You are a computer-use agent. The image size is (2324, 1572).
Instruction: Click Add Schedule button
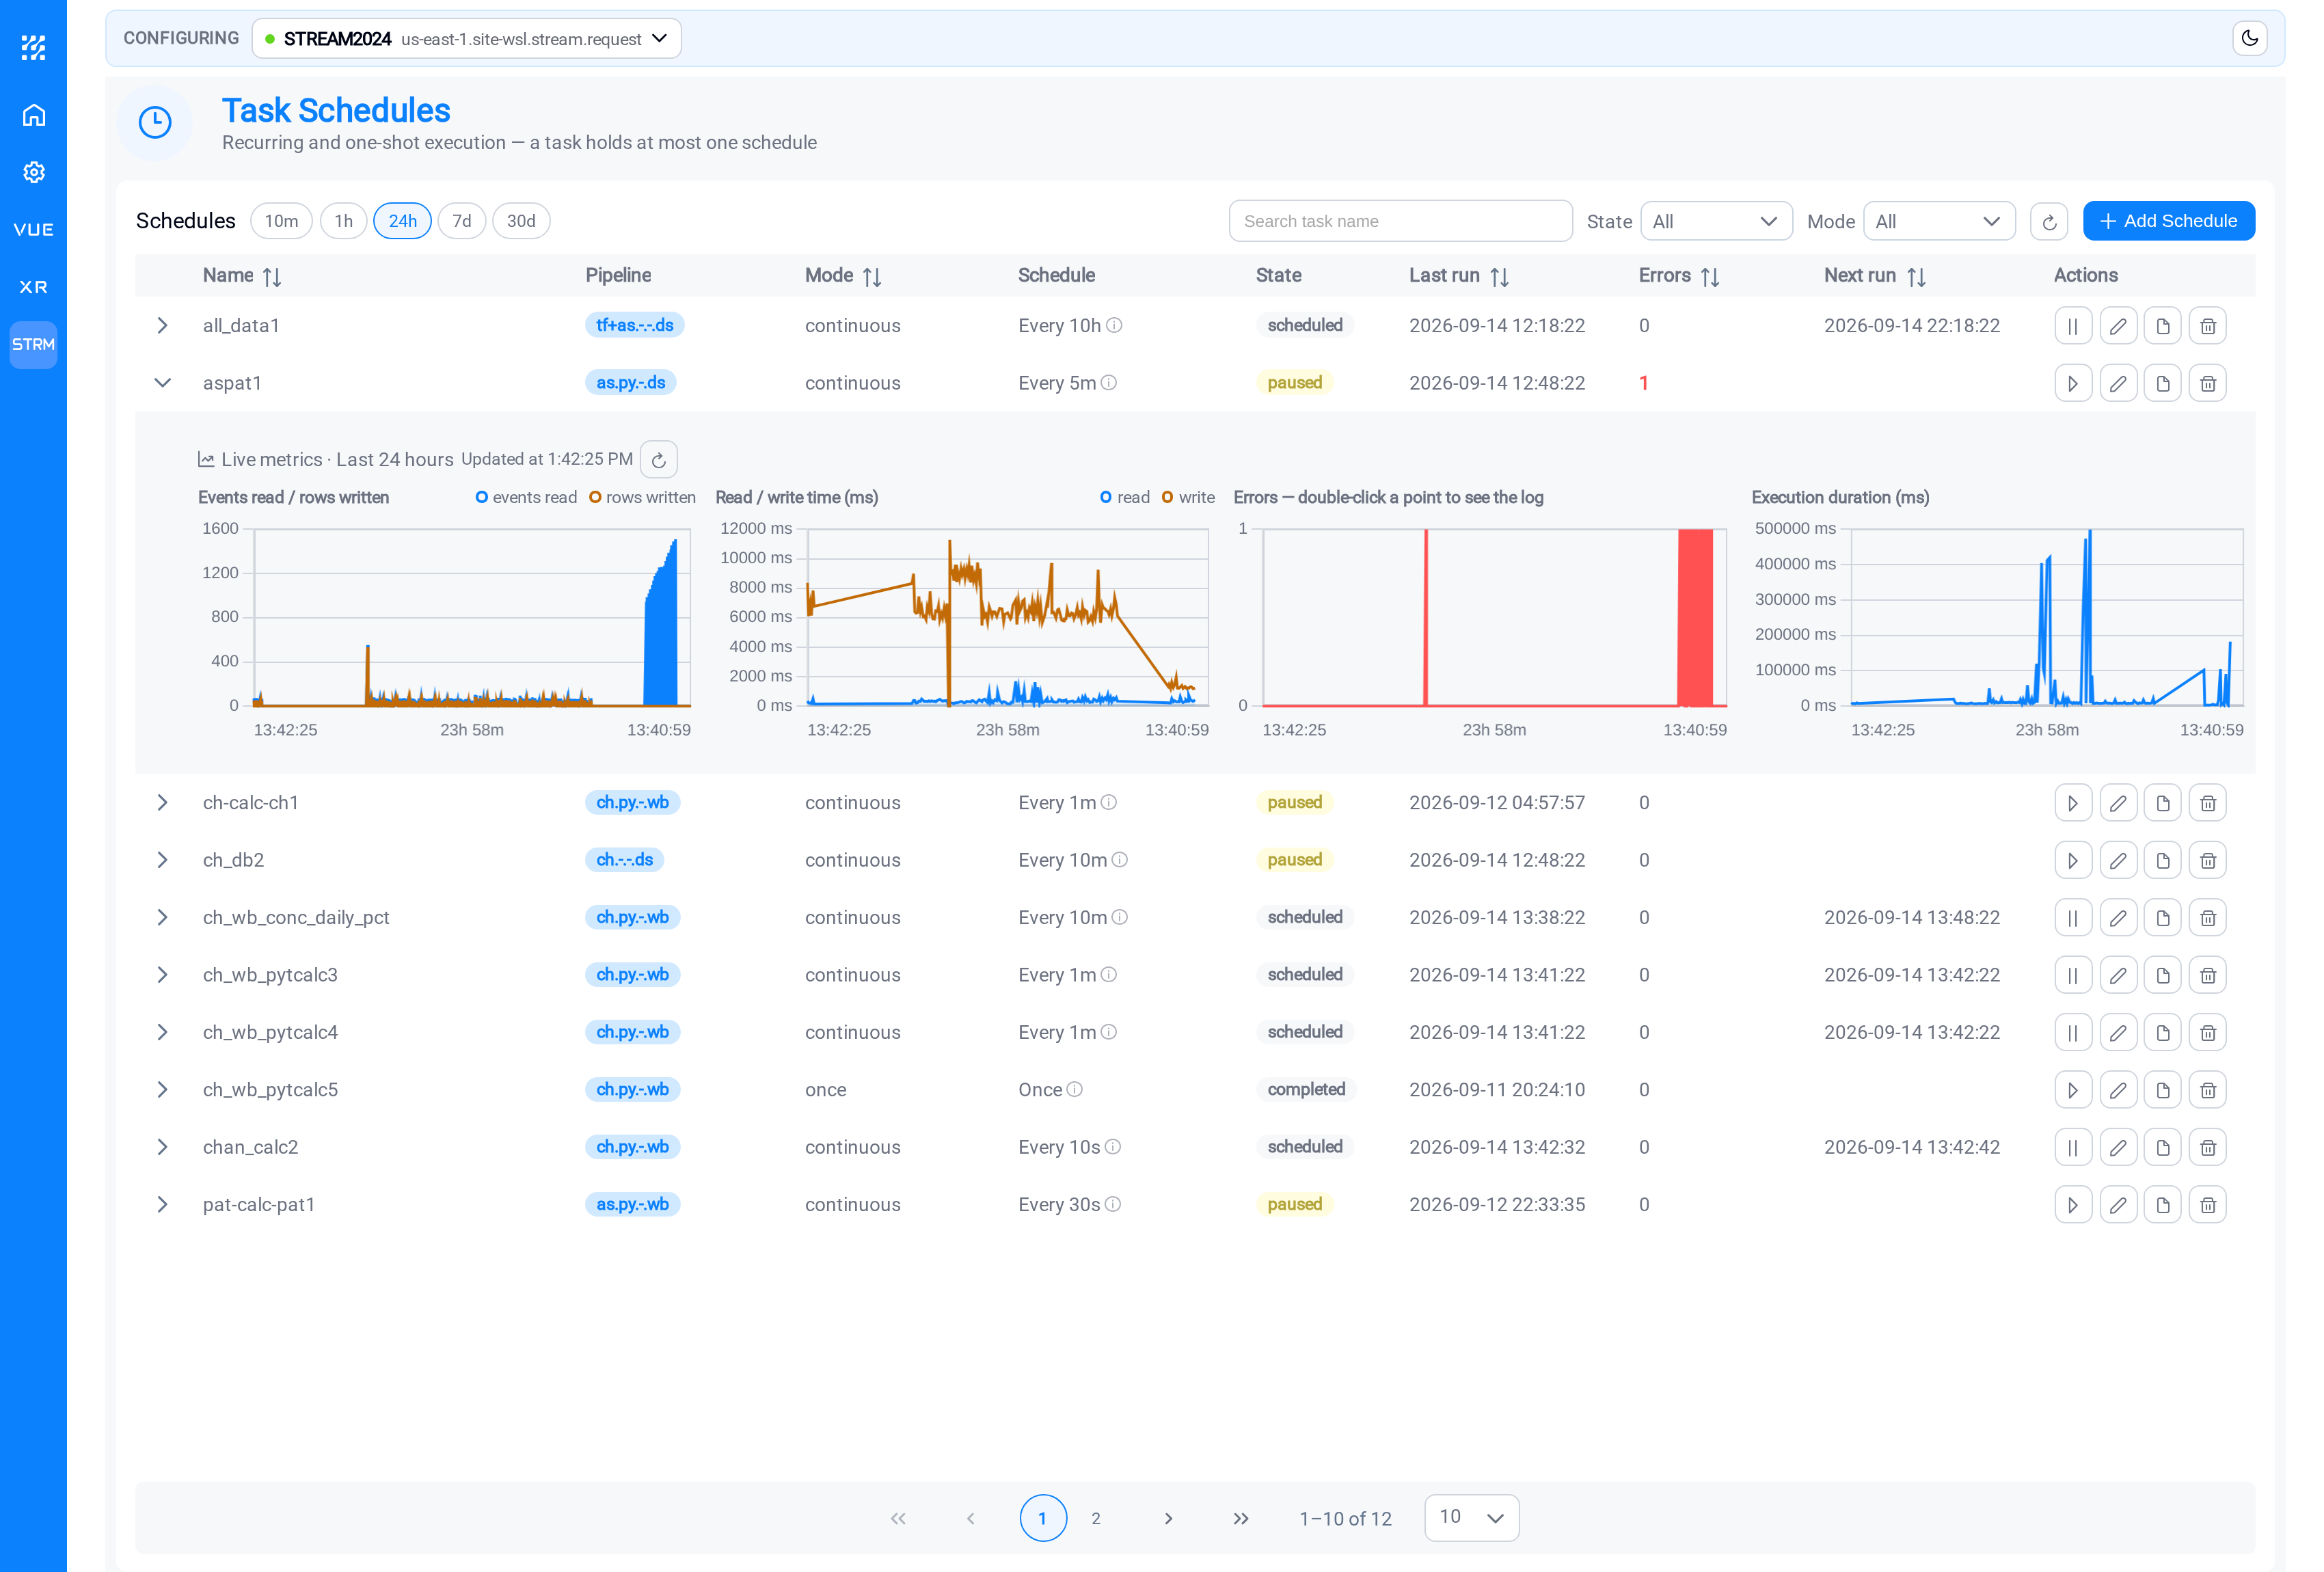[2169, 221]
